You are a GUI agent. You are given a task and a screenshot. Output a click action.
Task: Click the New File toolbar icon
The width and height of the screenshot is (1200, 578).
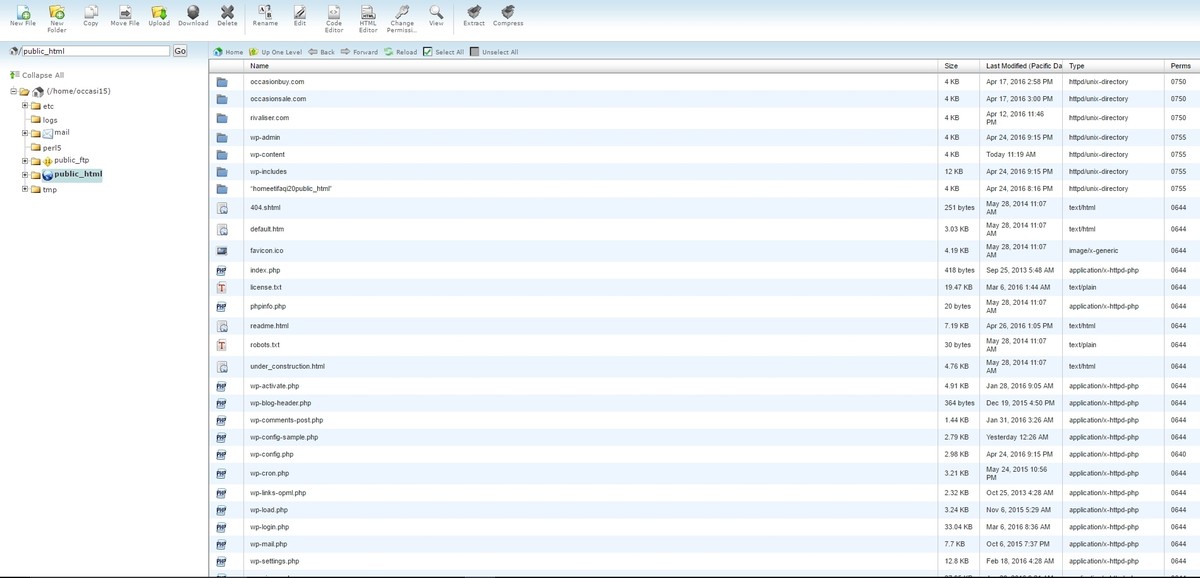click(x=23, y=12)
